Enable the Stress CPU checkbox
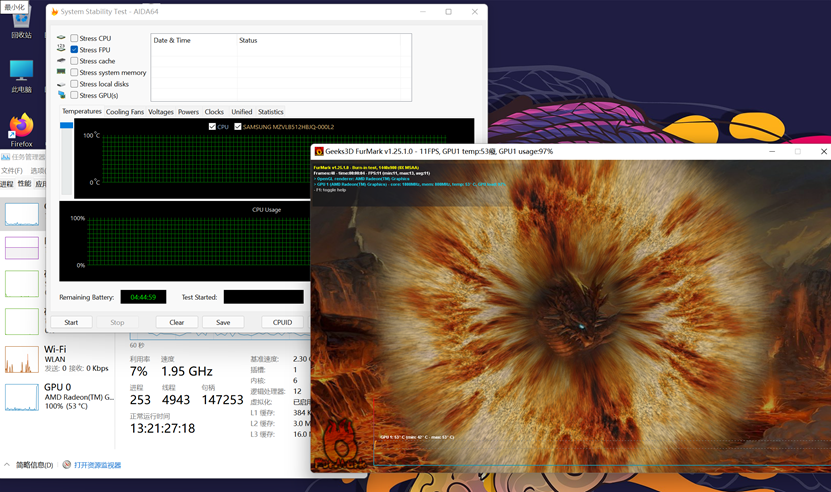831x492 pixels. click(74, 38)
